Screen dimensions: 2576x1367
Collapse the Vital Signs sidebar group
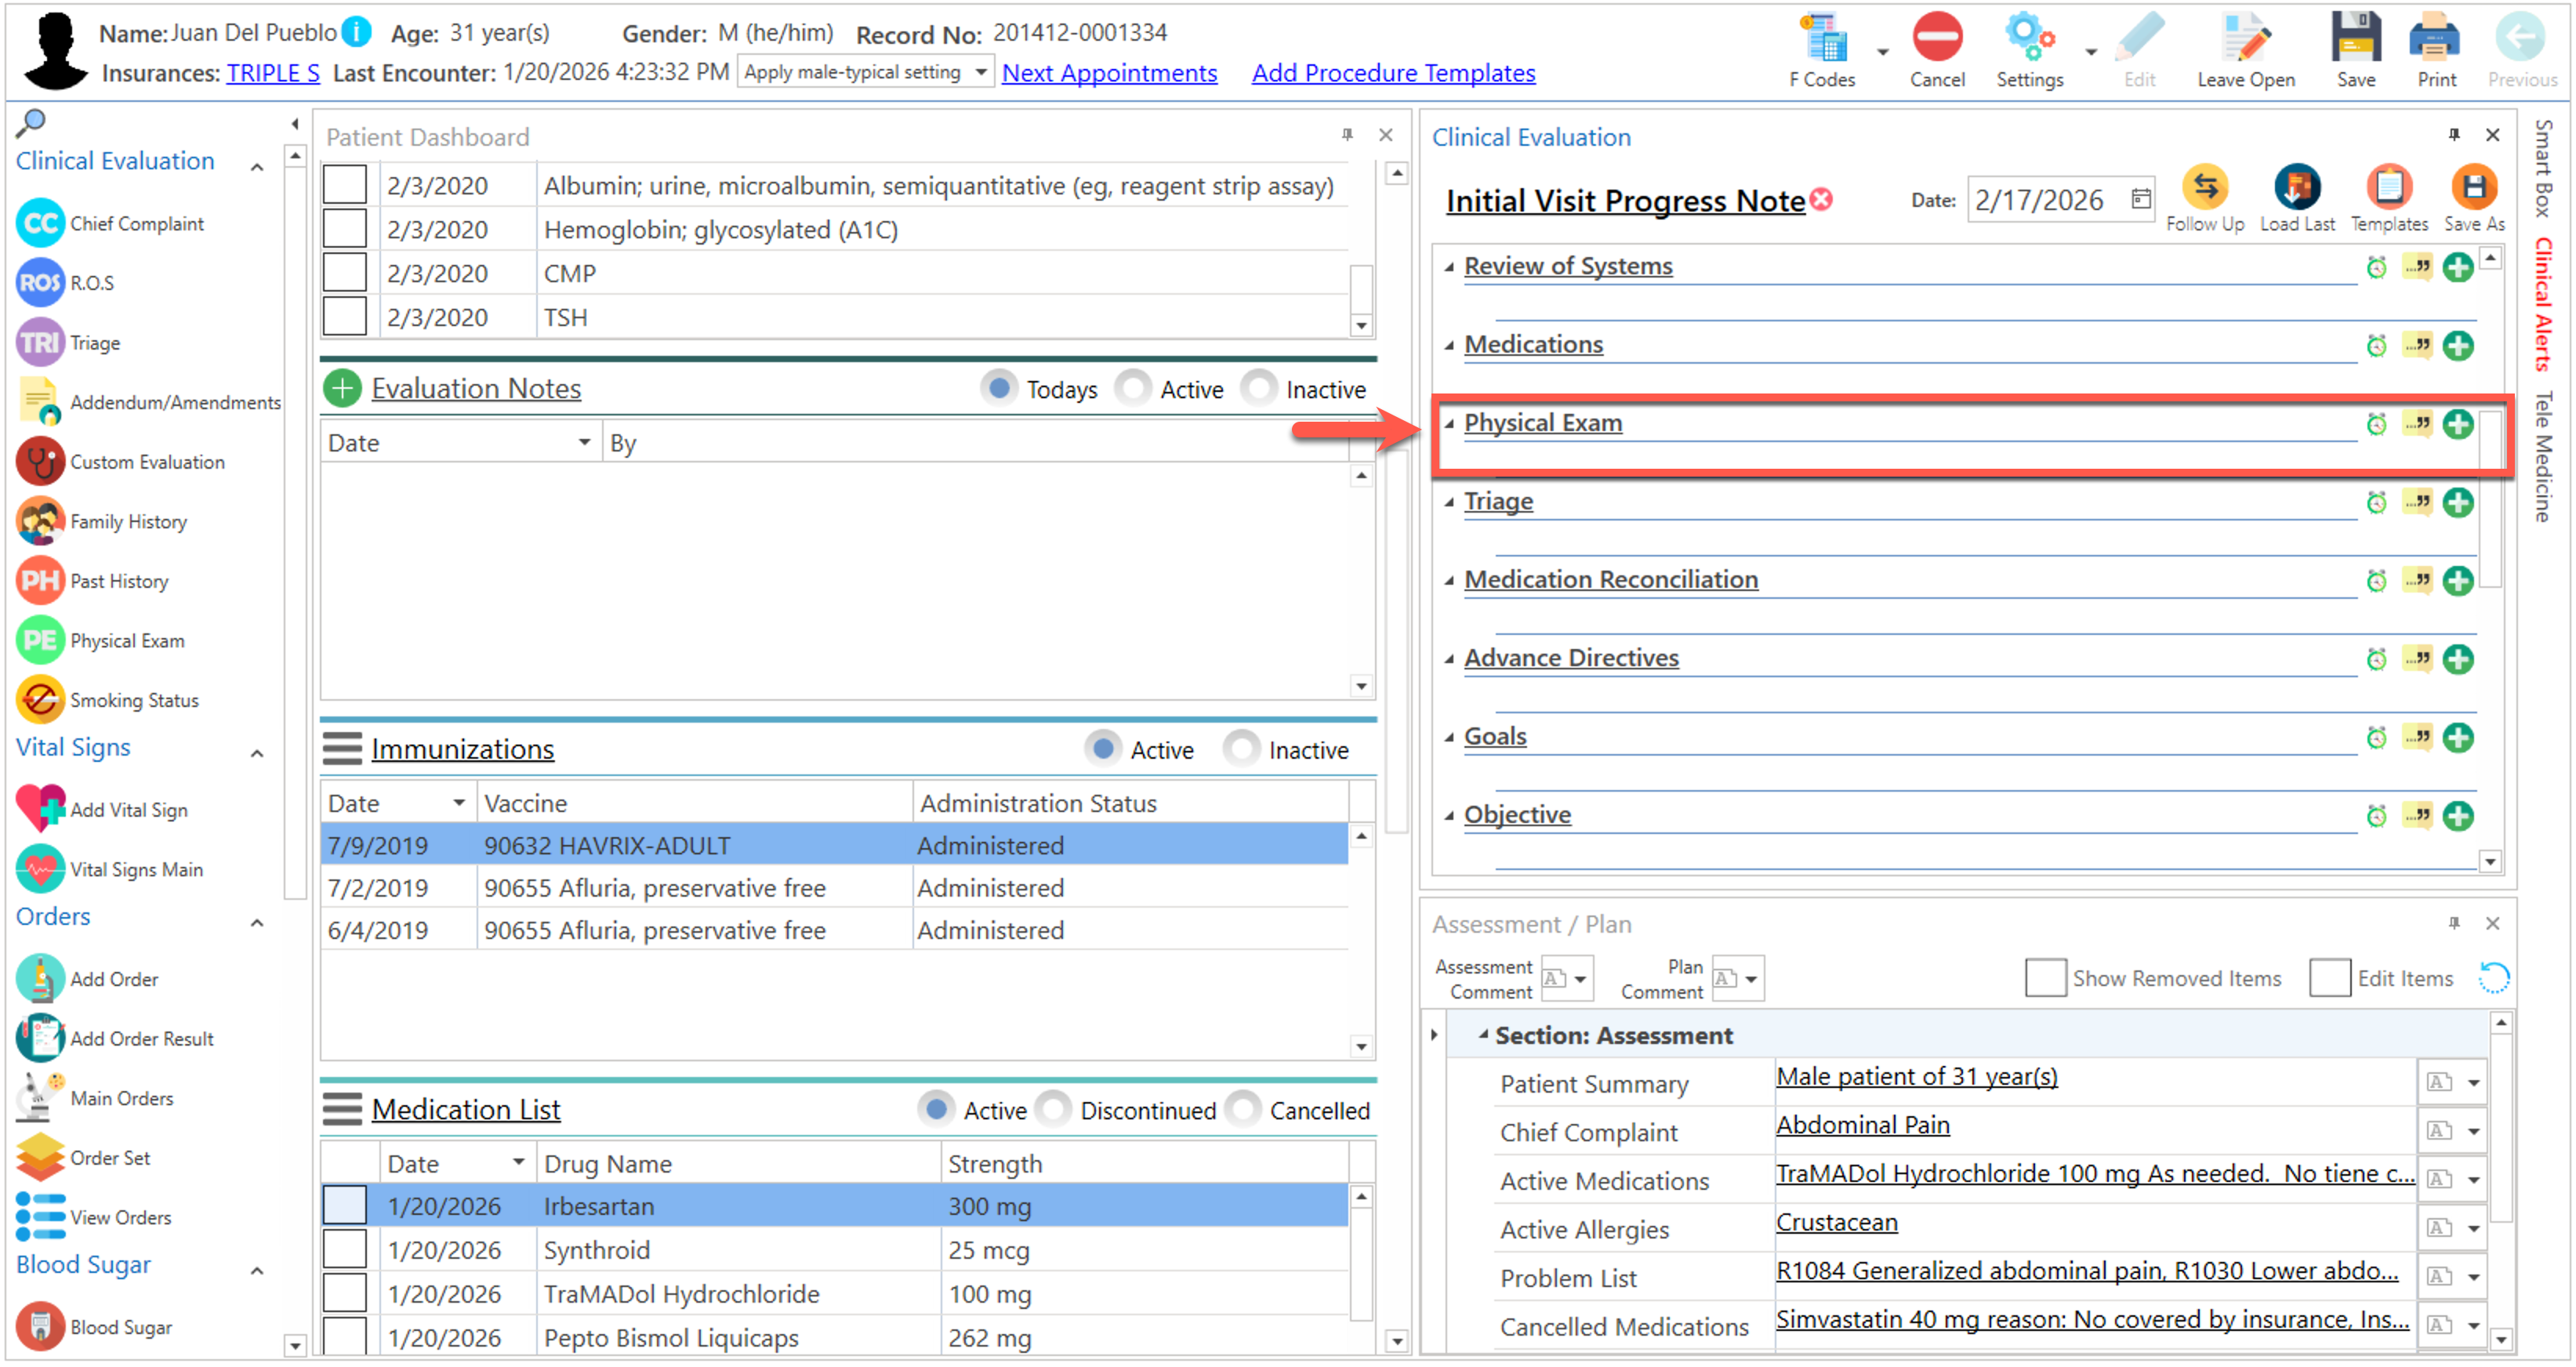pos(257,754)
